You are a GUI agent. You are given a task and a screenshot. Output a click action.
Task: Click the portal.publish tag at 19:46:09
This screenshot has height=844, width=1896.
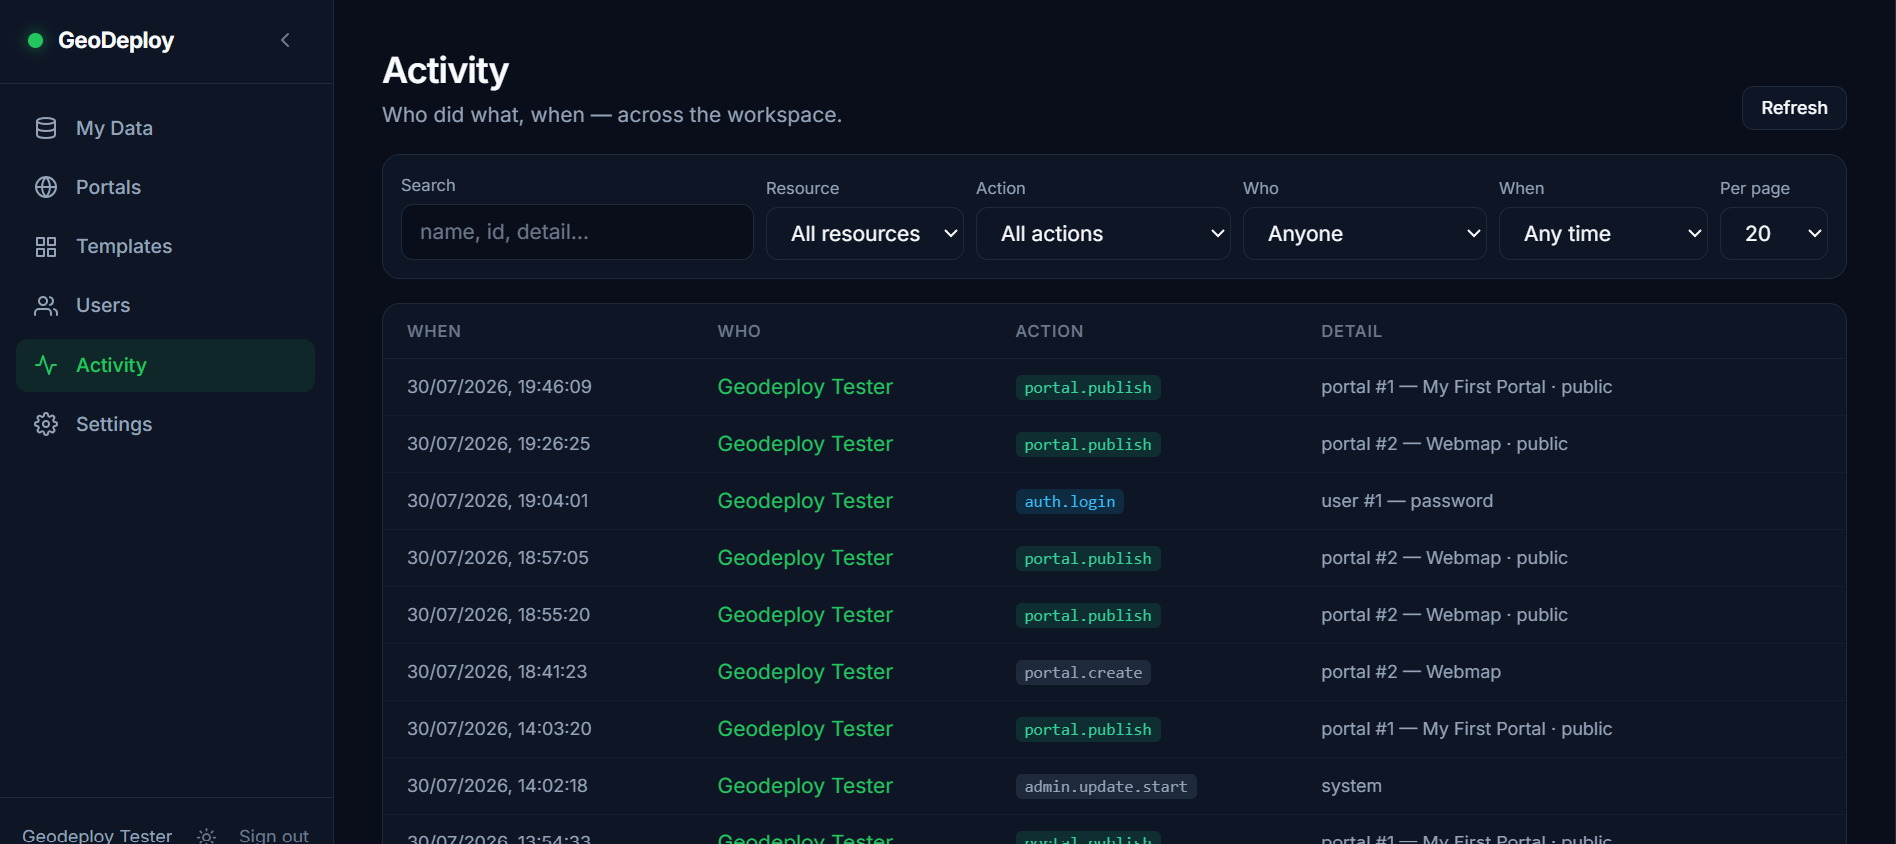tap(1088, 387)
